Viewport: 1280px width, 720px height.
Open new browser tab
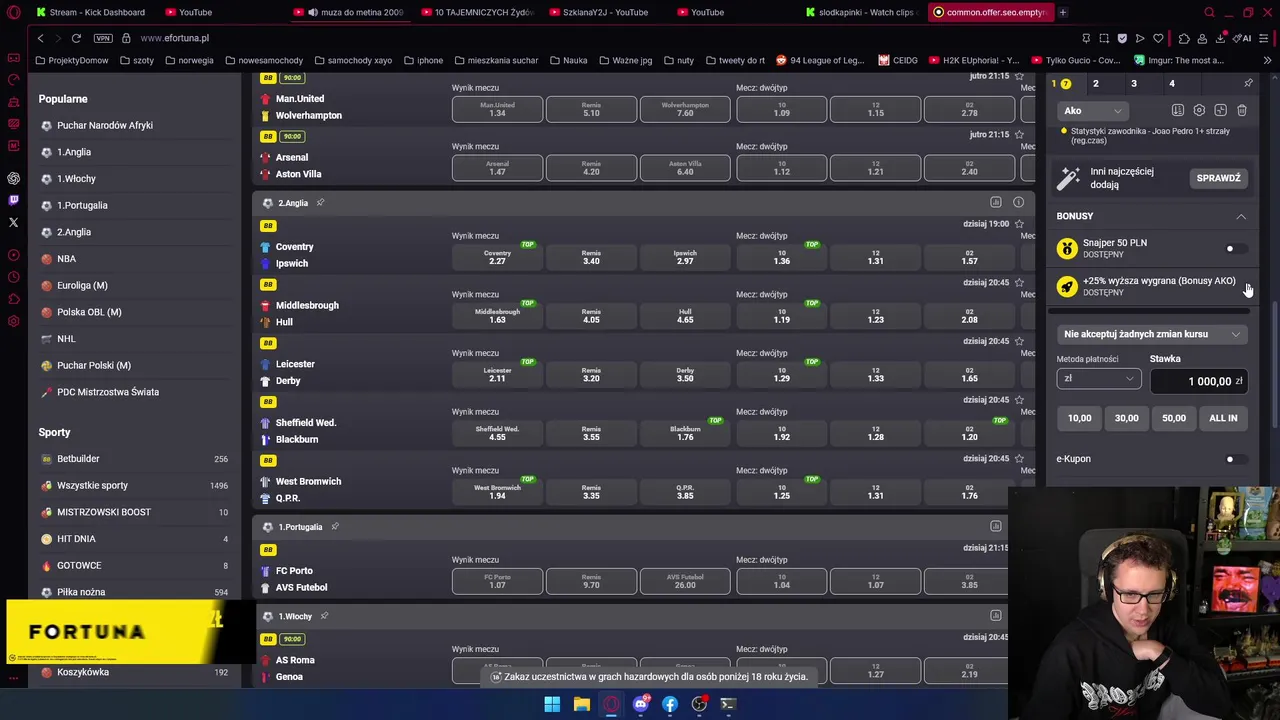click(1063, 12)
